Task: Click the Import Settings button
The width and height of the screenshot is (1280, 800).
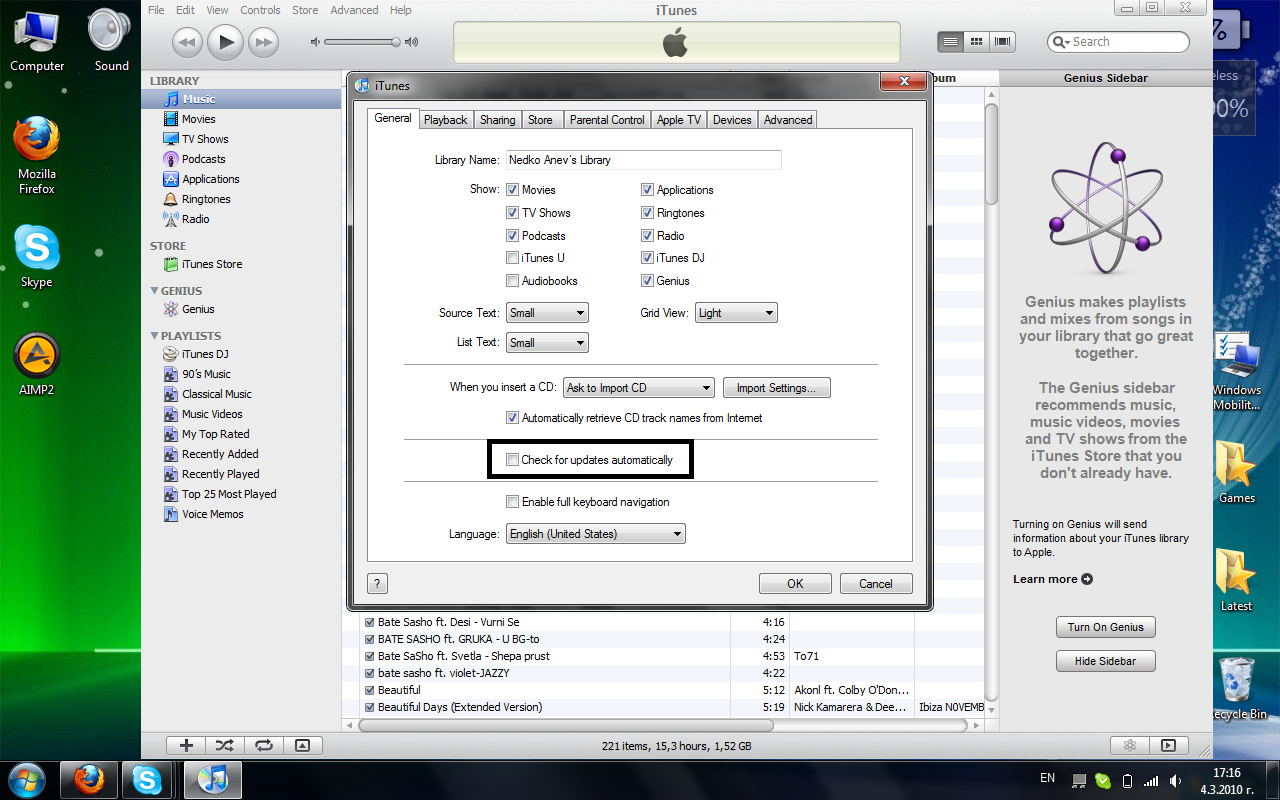Action: click(777, 388)
